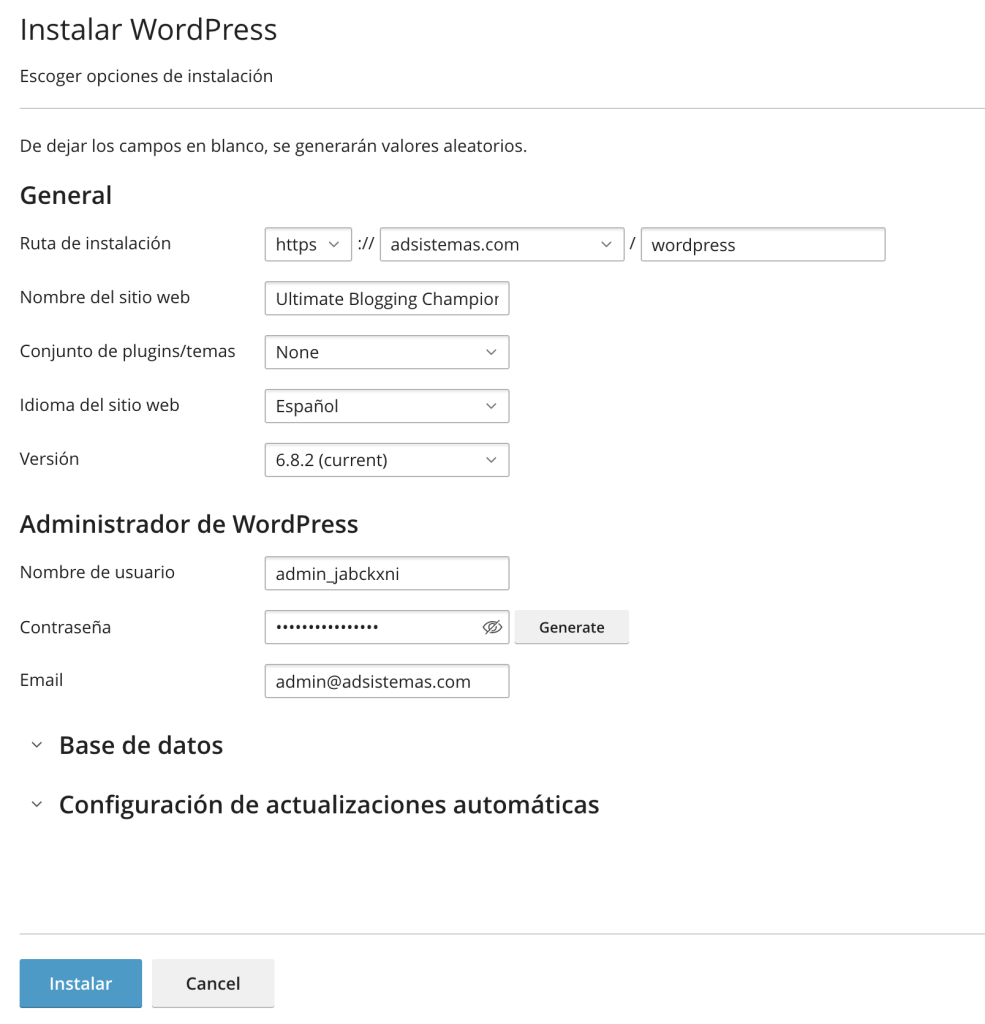985x1024 pixels.
Task: Click the Nombre del sitio web field
Action: pos(387,298)
